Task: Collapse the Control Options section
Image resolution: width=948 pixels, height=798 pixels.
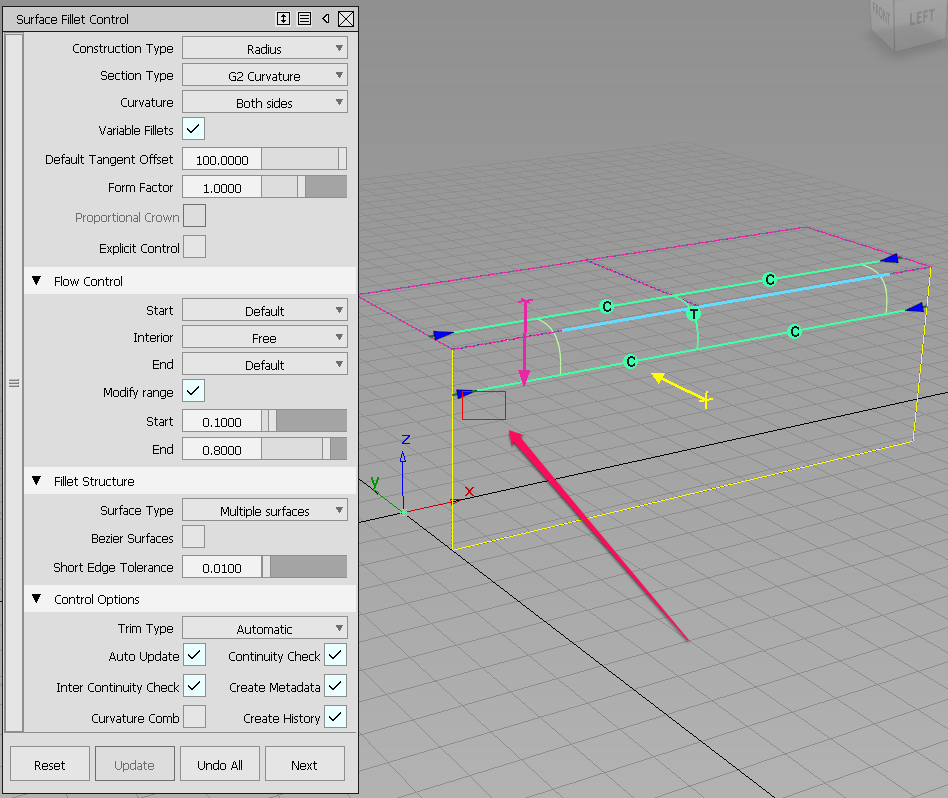Action: (37, 599)
